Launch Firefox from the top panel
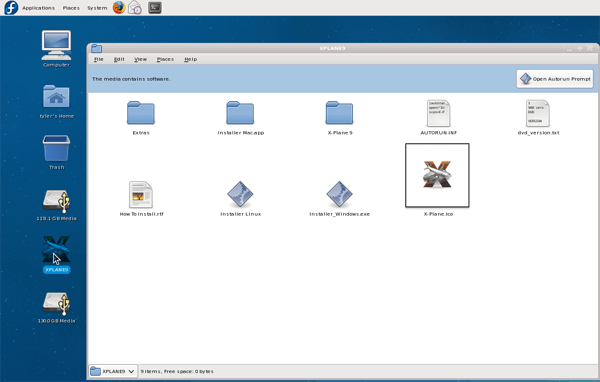Viewport: 600px width, 382px height. coord(119,7)
